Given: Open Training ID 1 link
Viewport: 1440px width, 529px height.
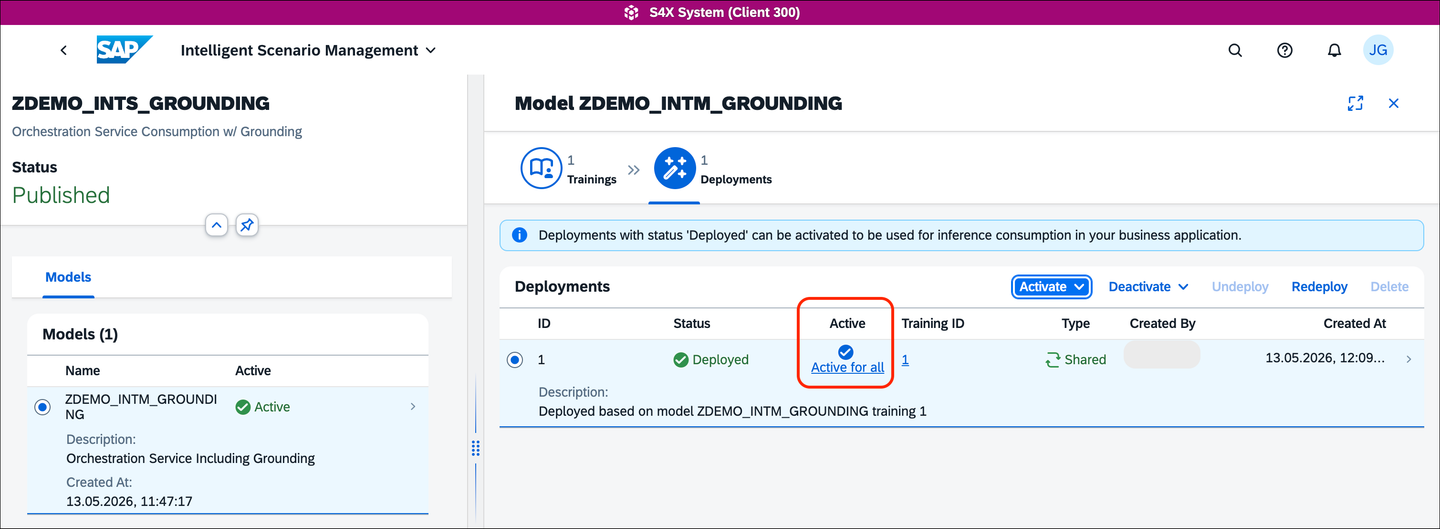Looking at the screenshot, I should point(905,360).
